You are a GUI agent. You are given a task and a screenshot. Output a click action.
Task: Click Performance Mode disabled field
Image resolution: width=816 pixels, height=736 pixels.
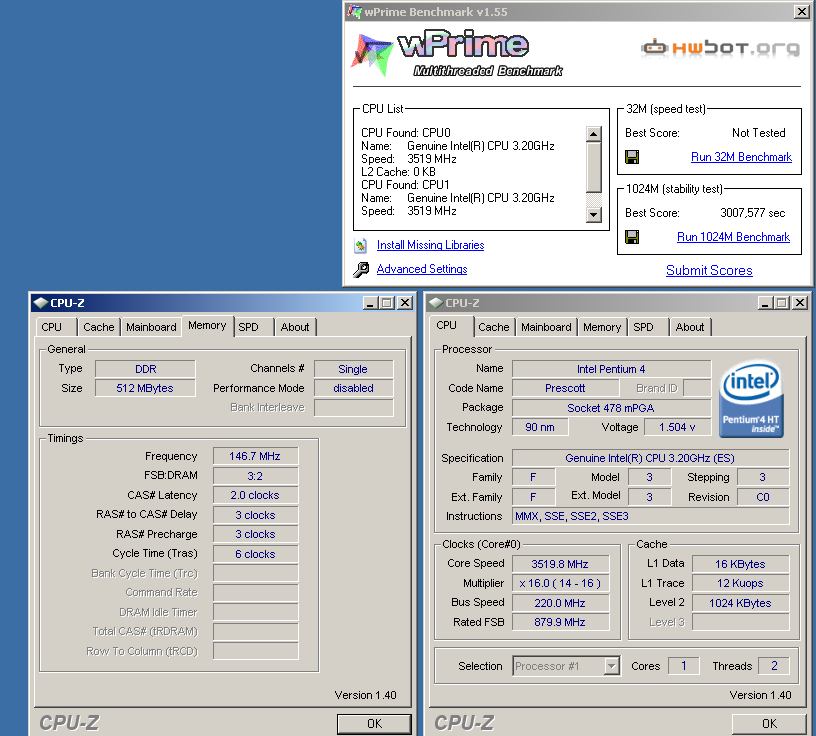click(353, 388)
